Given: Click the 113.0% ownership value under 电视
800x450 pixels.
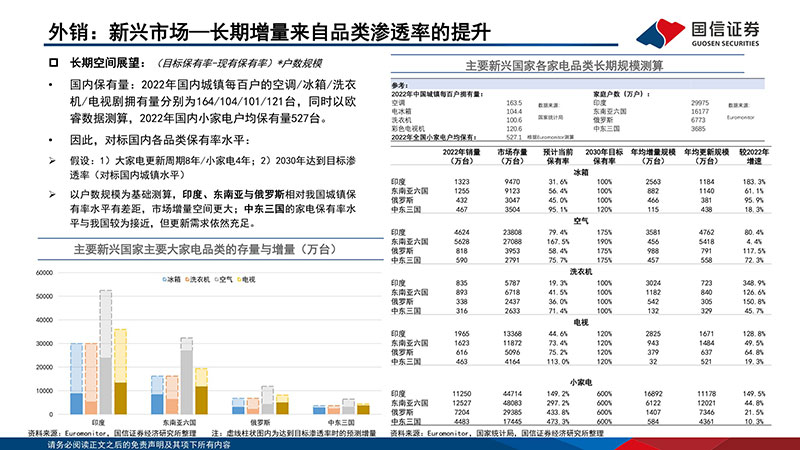Looking at the screenshot, I should tap(558, 361).
